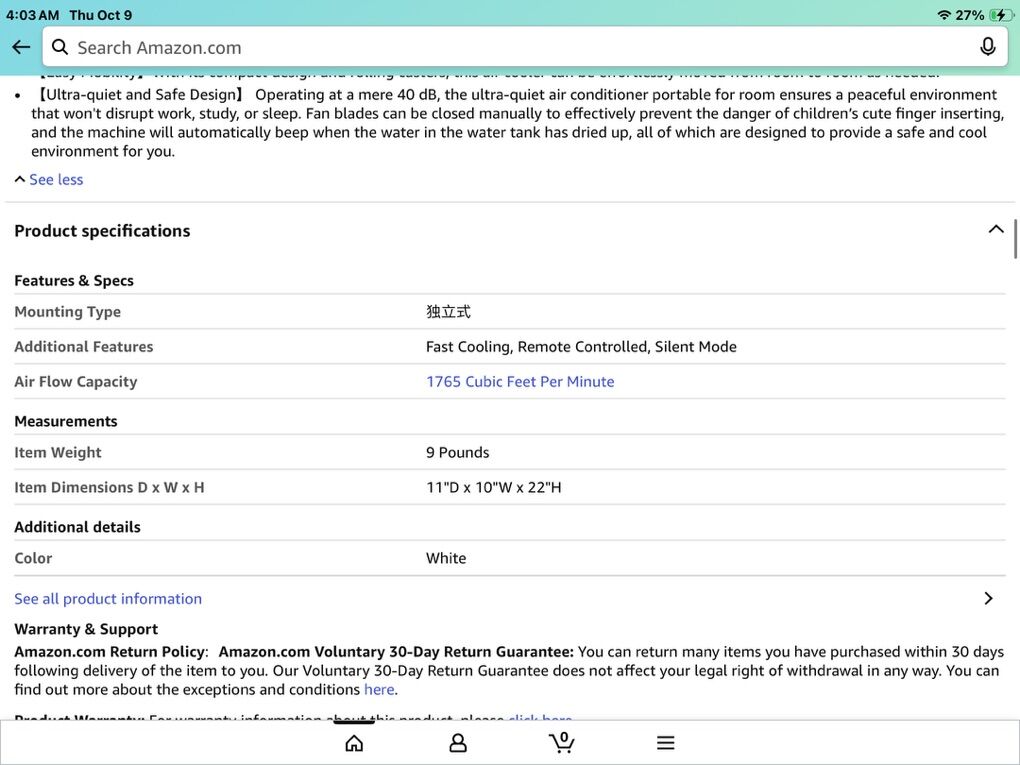Tap the battery status icon

[x=1000, y=15]
